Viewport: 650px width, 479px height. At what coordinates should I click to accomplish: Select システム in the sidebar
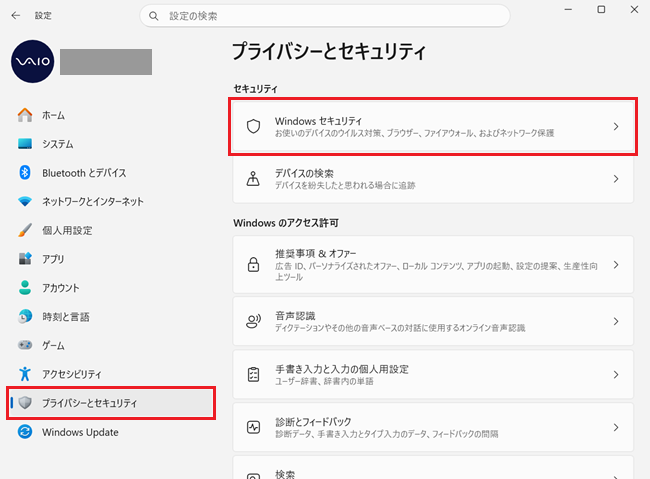pos(111,144)
